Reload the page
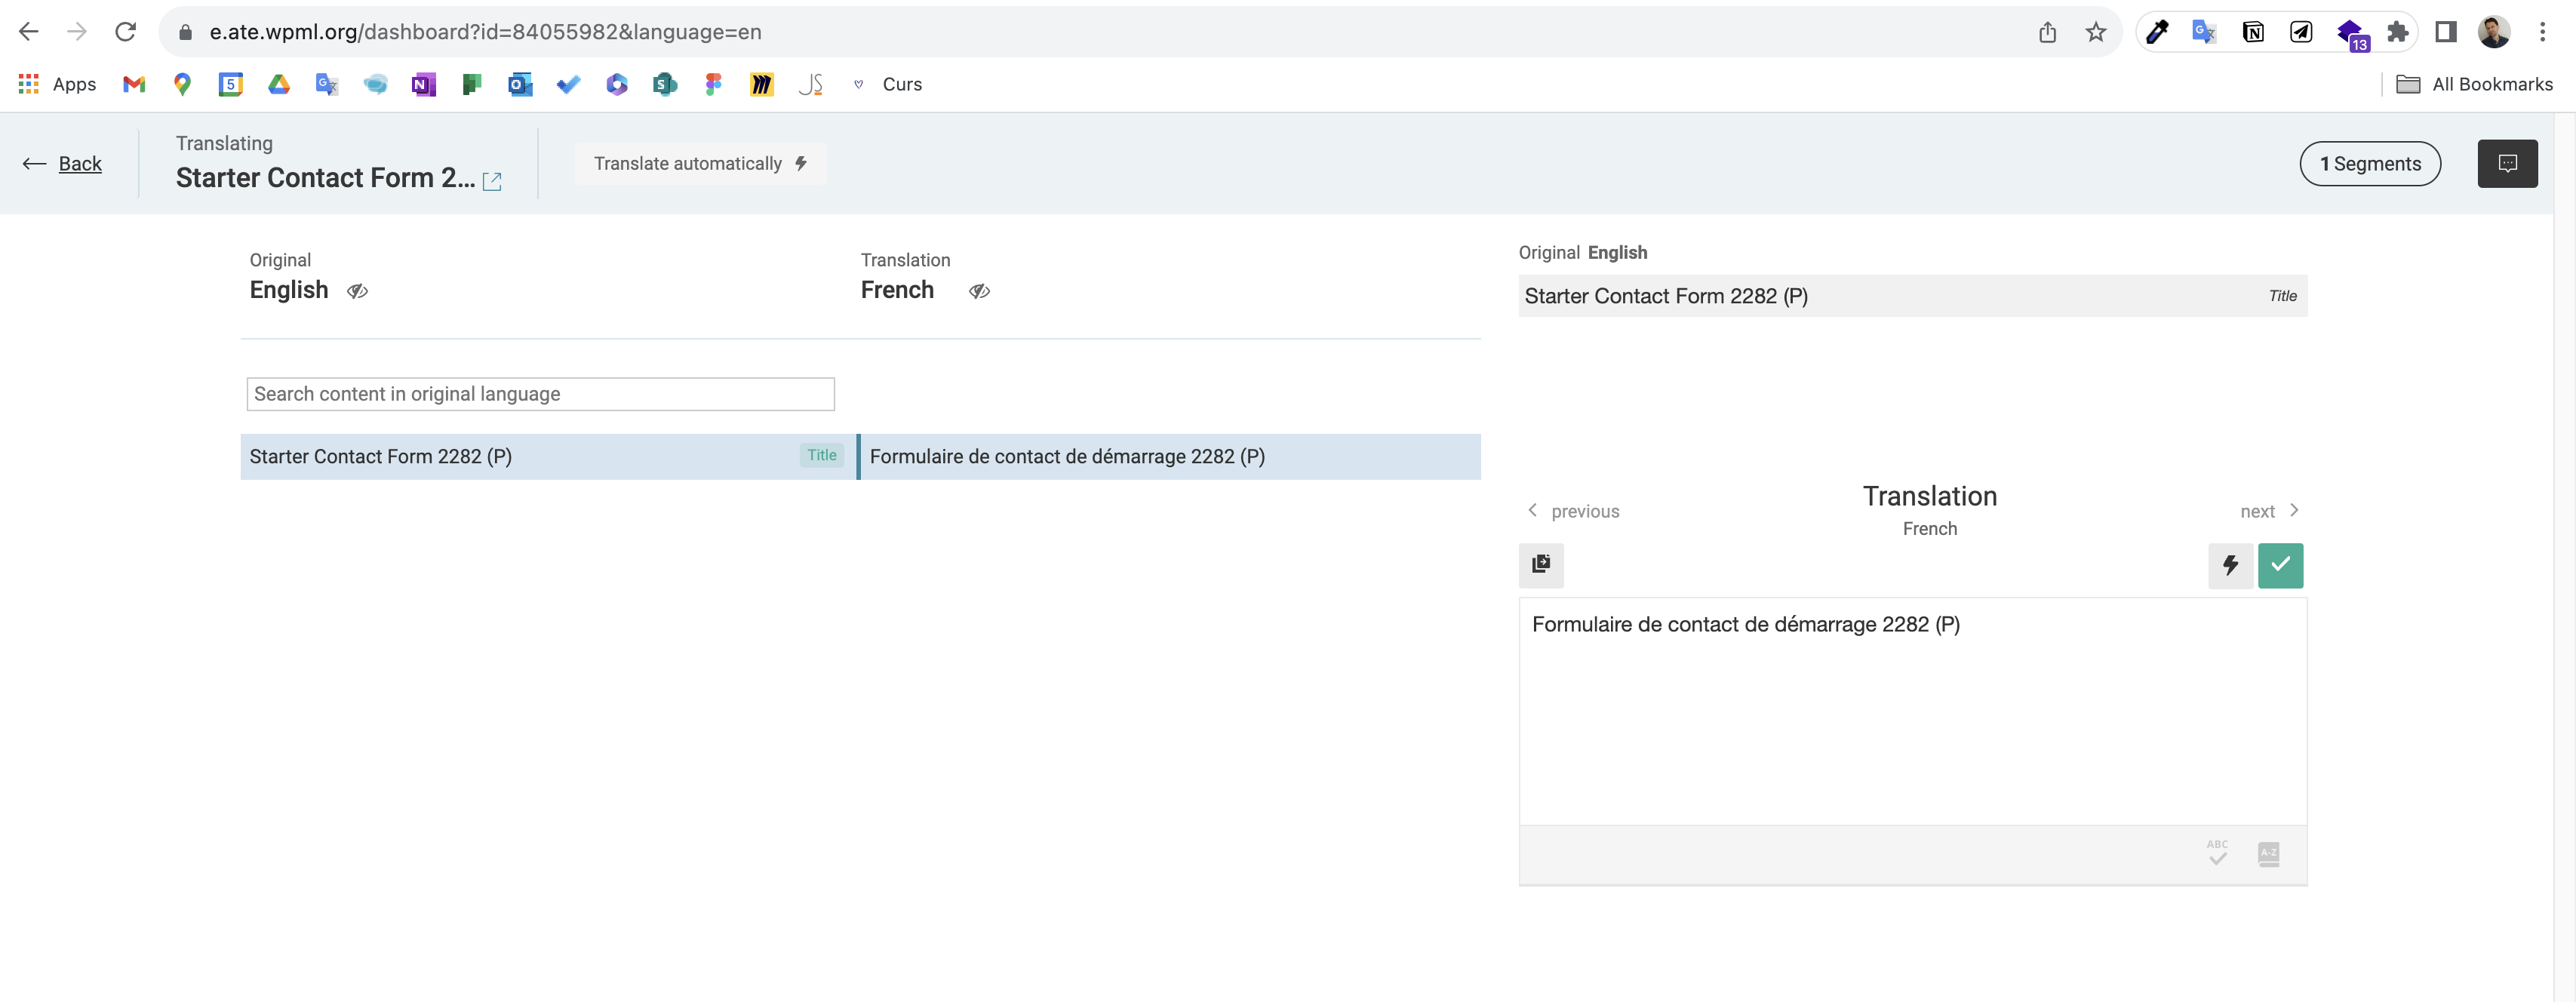 (x=125, y=32)
